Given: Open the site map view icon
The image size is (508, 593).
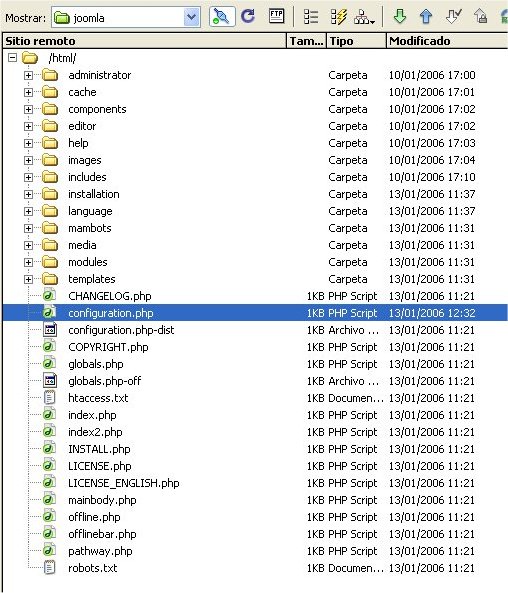Looking at the screenshot, I should click(364, 17).
